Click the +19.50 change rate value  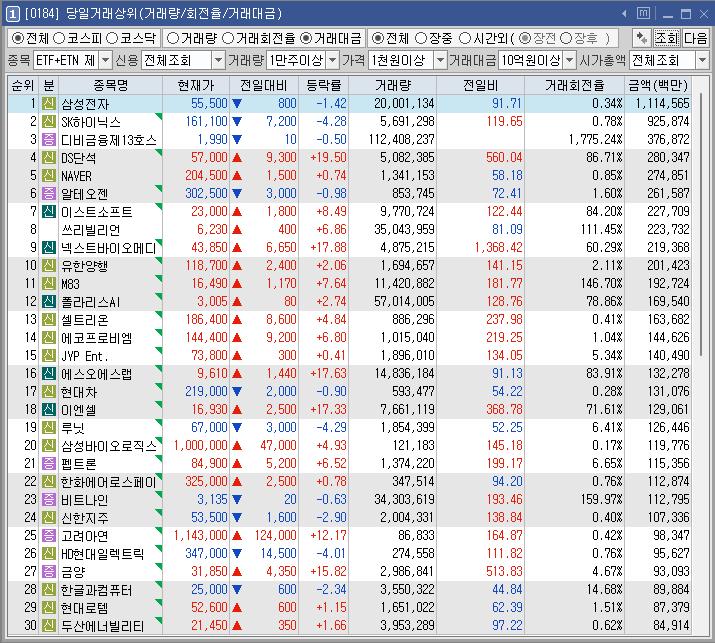pos(328,158)
